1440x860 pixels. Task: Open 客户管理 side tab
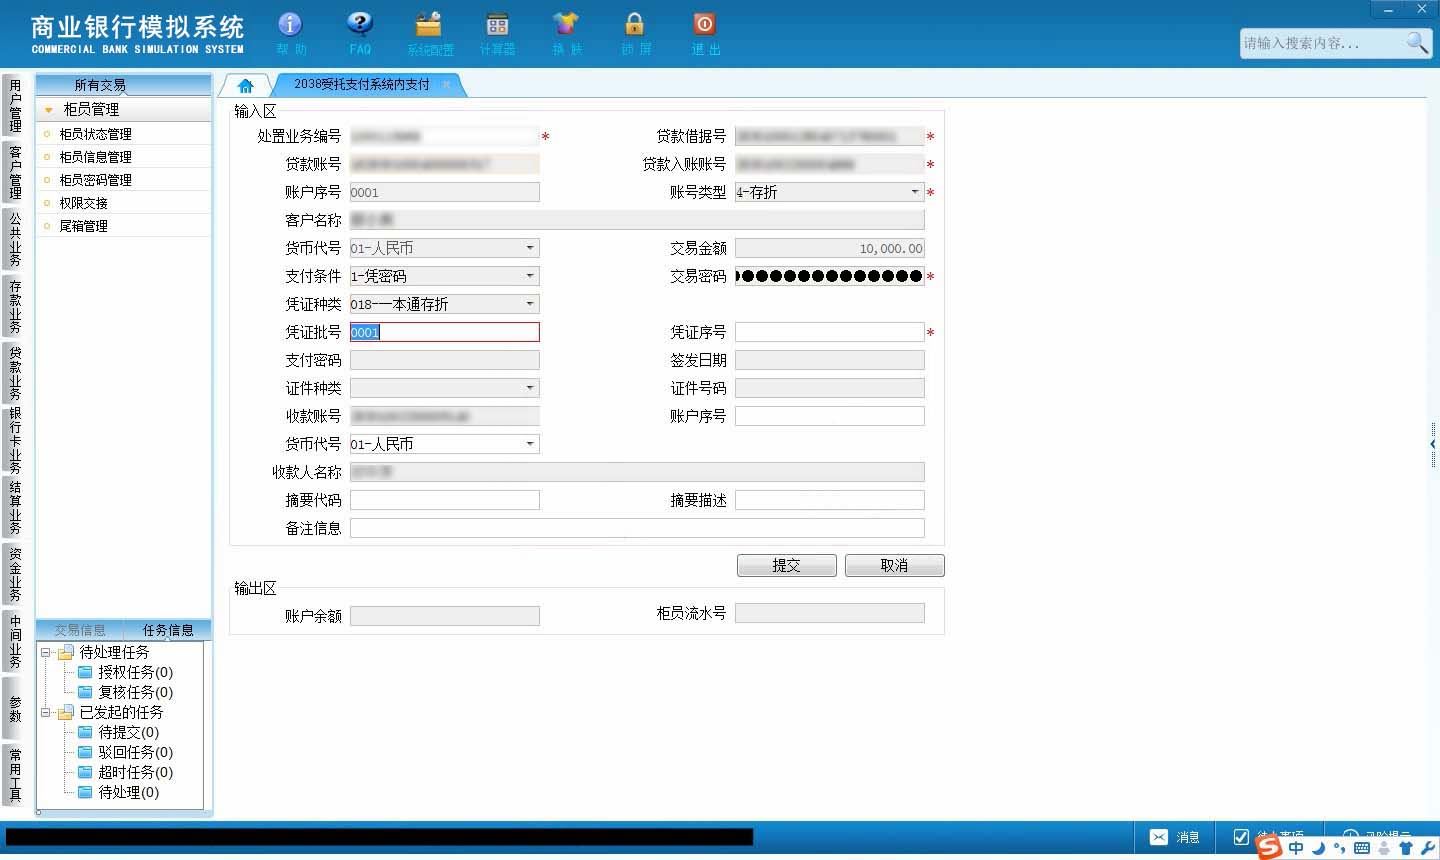pos(15,172)
